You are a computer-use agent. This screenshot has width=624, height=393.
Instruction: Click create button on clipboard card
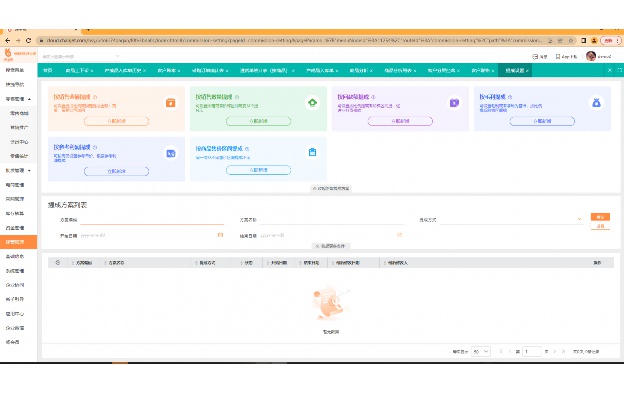click(x=258, y=170)
